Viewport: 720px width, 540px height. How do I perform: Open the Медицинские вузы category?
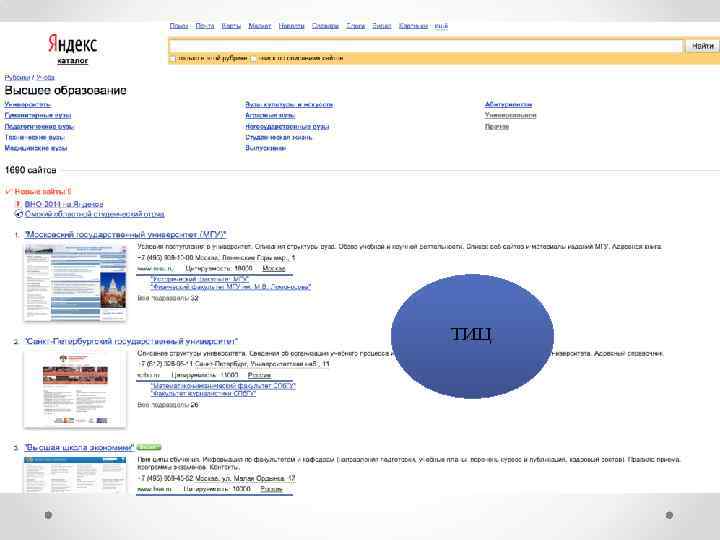tap(36, 148)
